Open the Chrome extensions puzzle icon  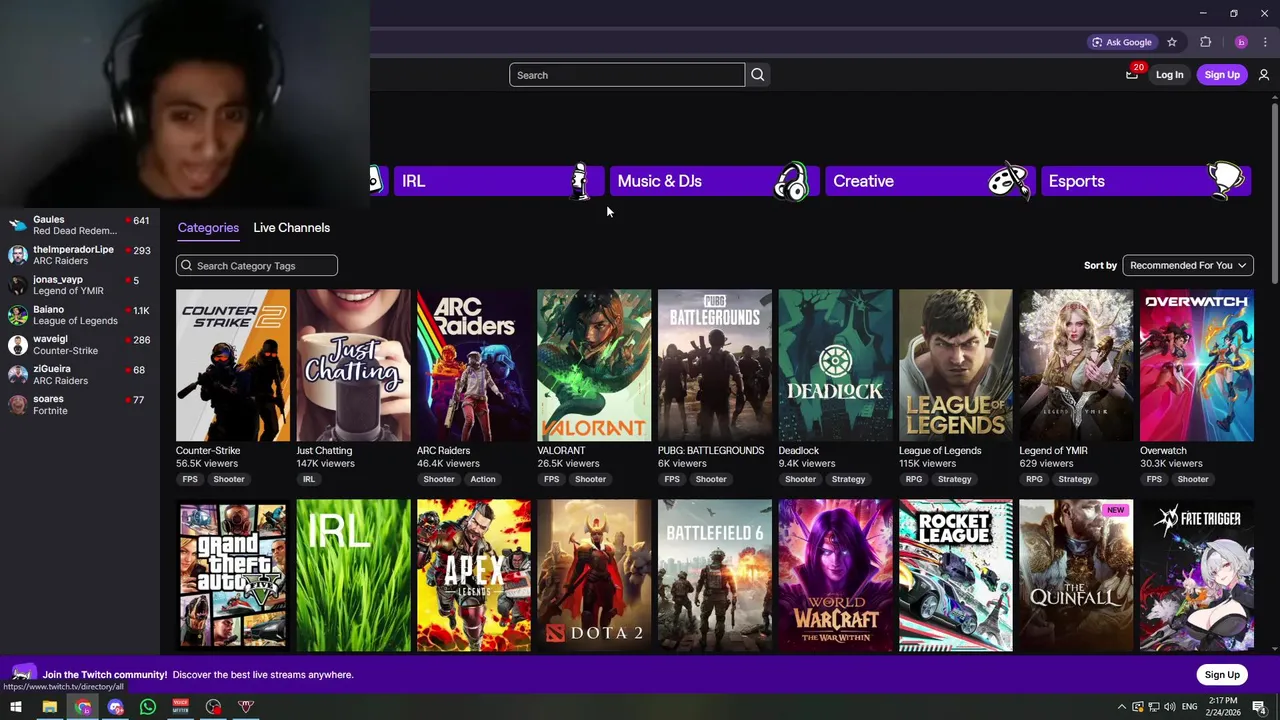(x=1205, y=42)
